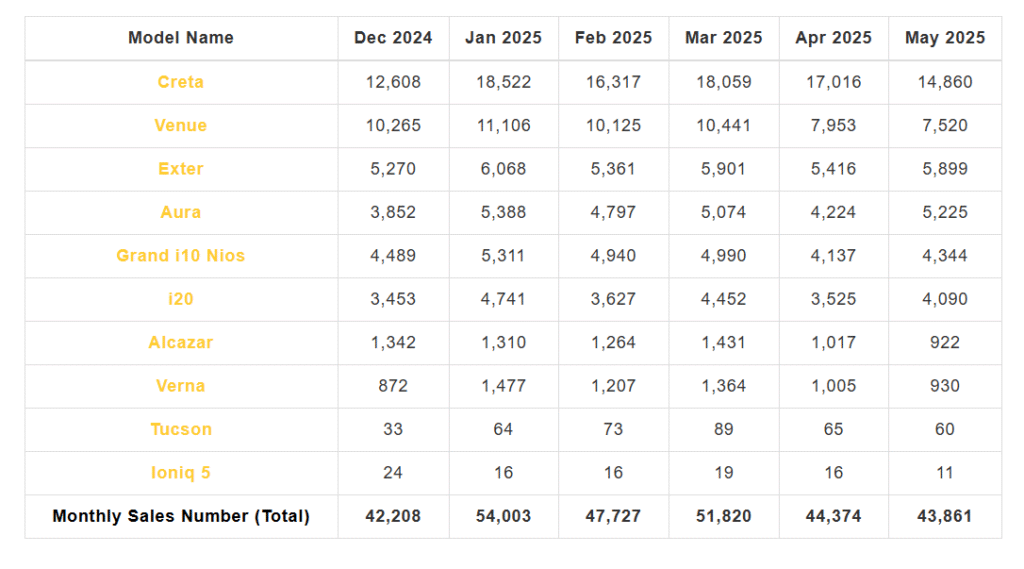This screenshot has width=1024, height=569.
Task: Follow the Verna model link
Action: pos(180,386)
